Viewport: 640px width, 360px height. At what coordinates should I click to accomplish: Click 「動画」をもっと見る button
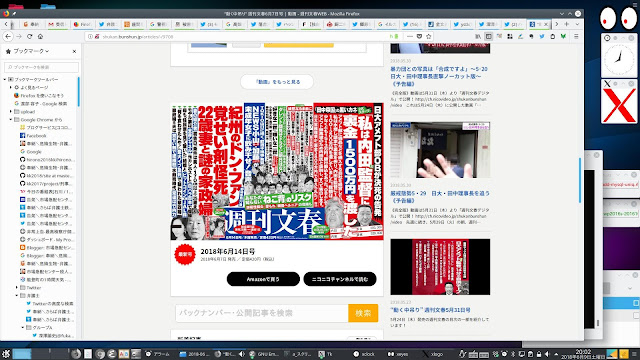point(277,82)
